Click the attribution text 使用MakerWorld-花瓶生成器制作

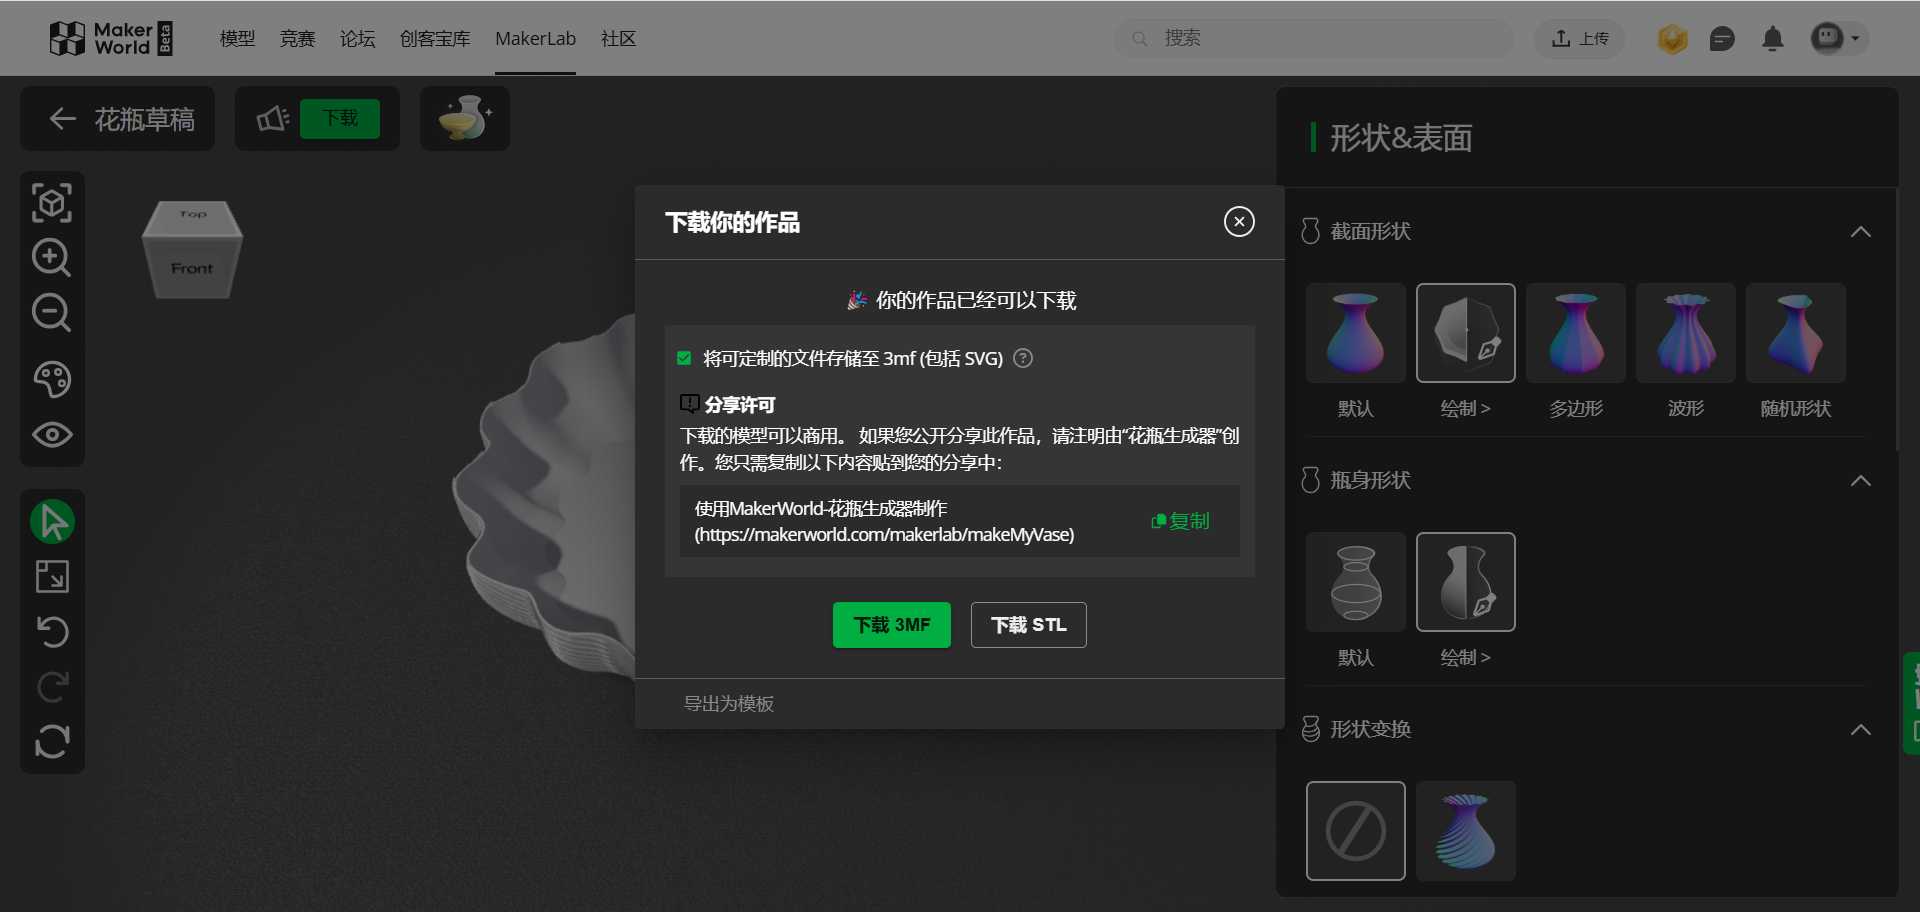[x=821, y=508]
